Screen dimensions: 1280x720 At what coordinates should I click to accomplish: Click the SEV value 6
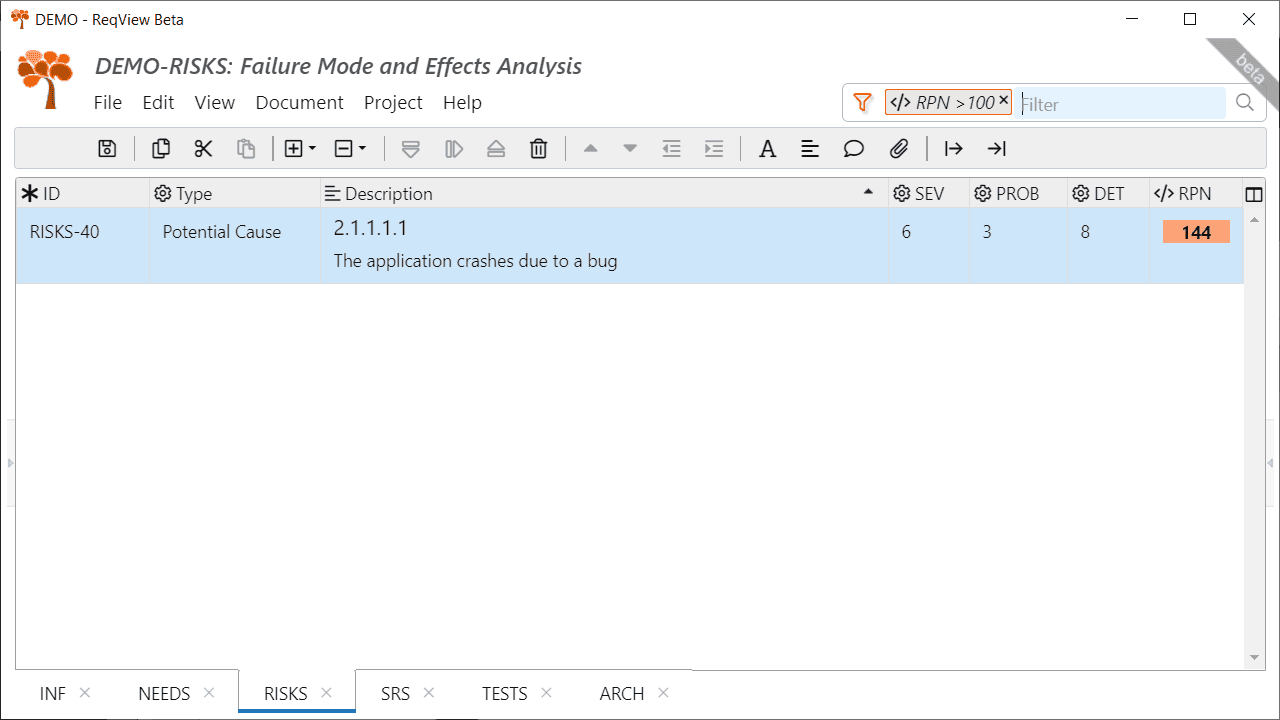click(906, 232)
